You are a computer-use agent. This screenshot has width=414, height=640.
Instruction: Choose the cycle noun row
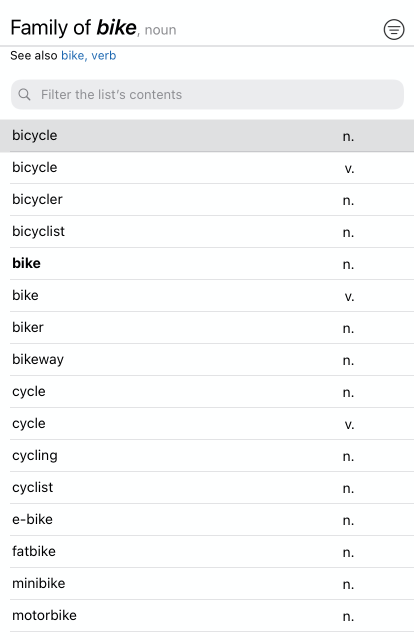pos(212,391)
